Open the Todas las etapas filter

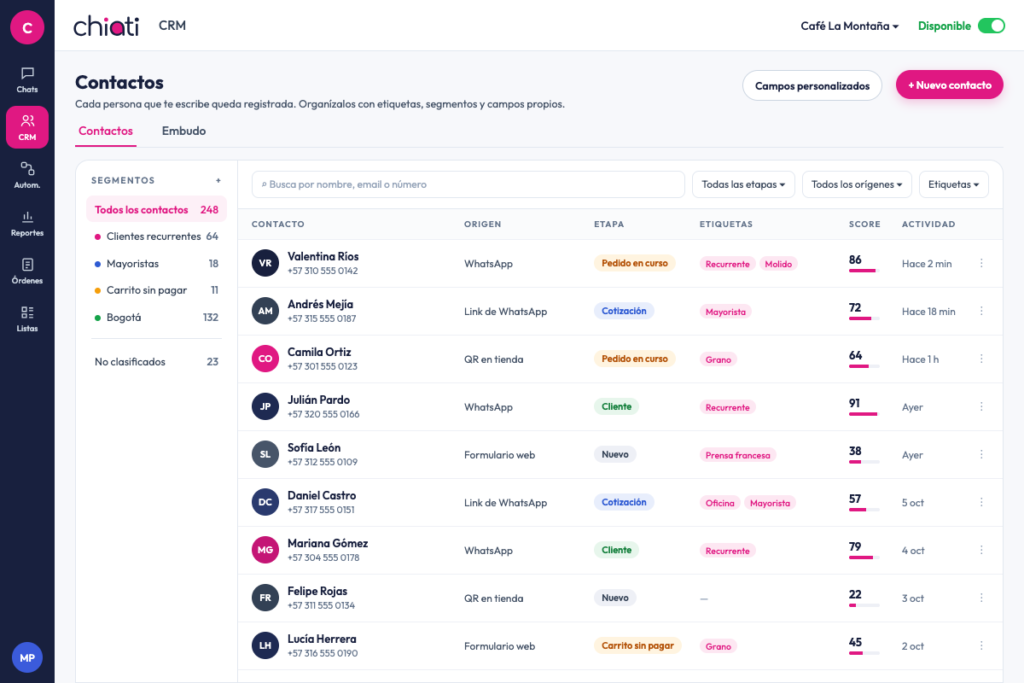coord(743,184)
